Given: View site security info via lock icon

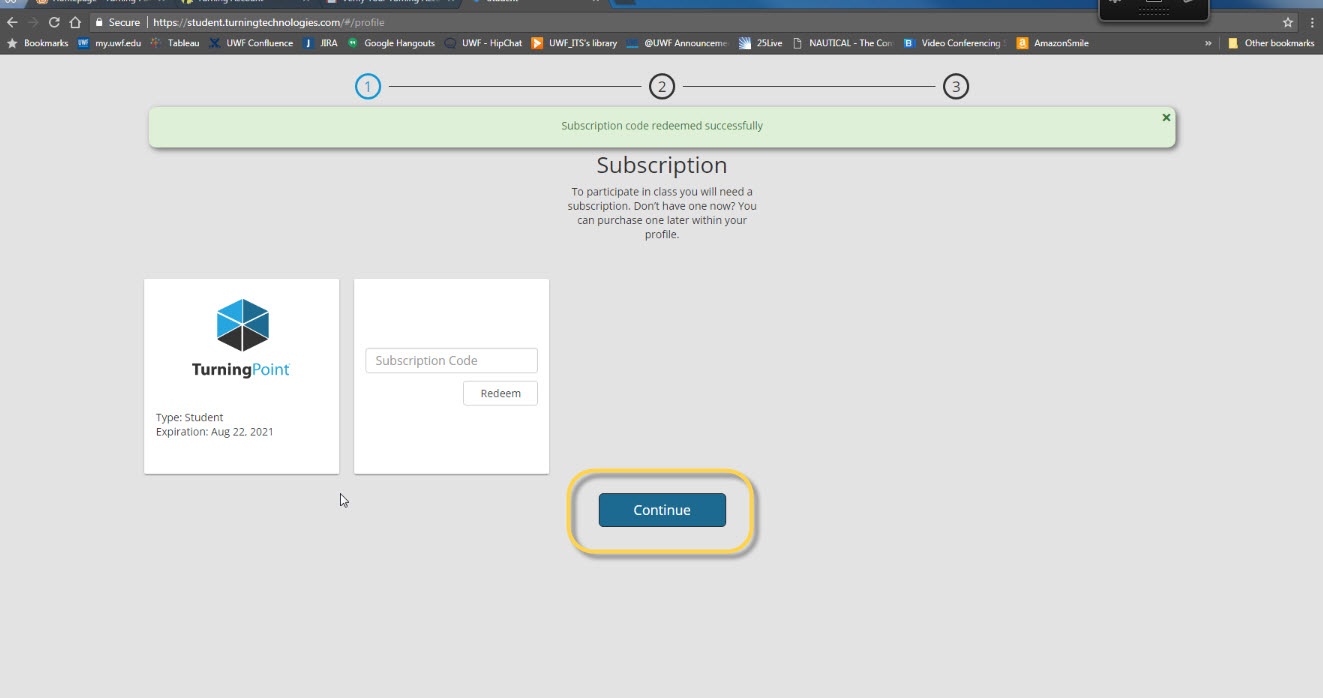Looking at the screenshot, I should point(99,22).
